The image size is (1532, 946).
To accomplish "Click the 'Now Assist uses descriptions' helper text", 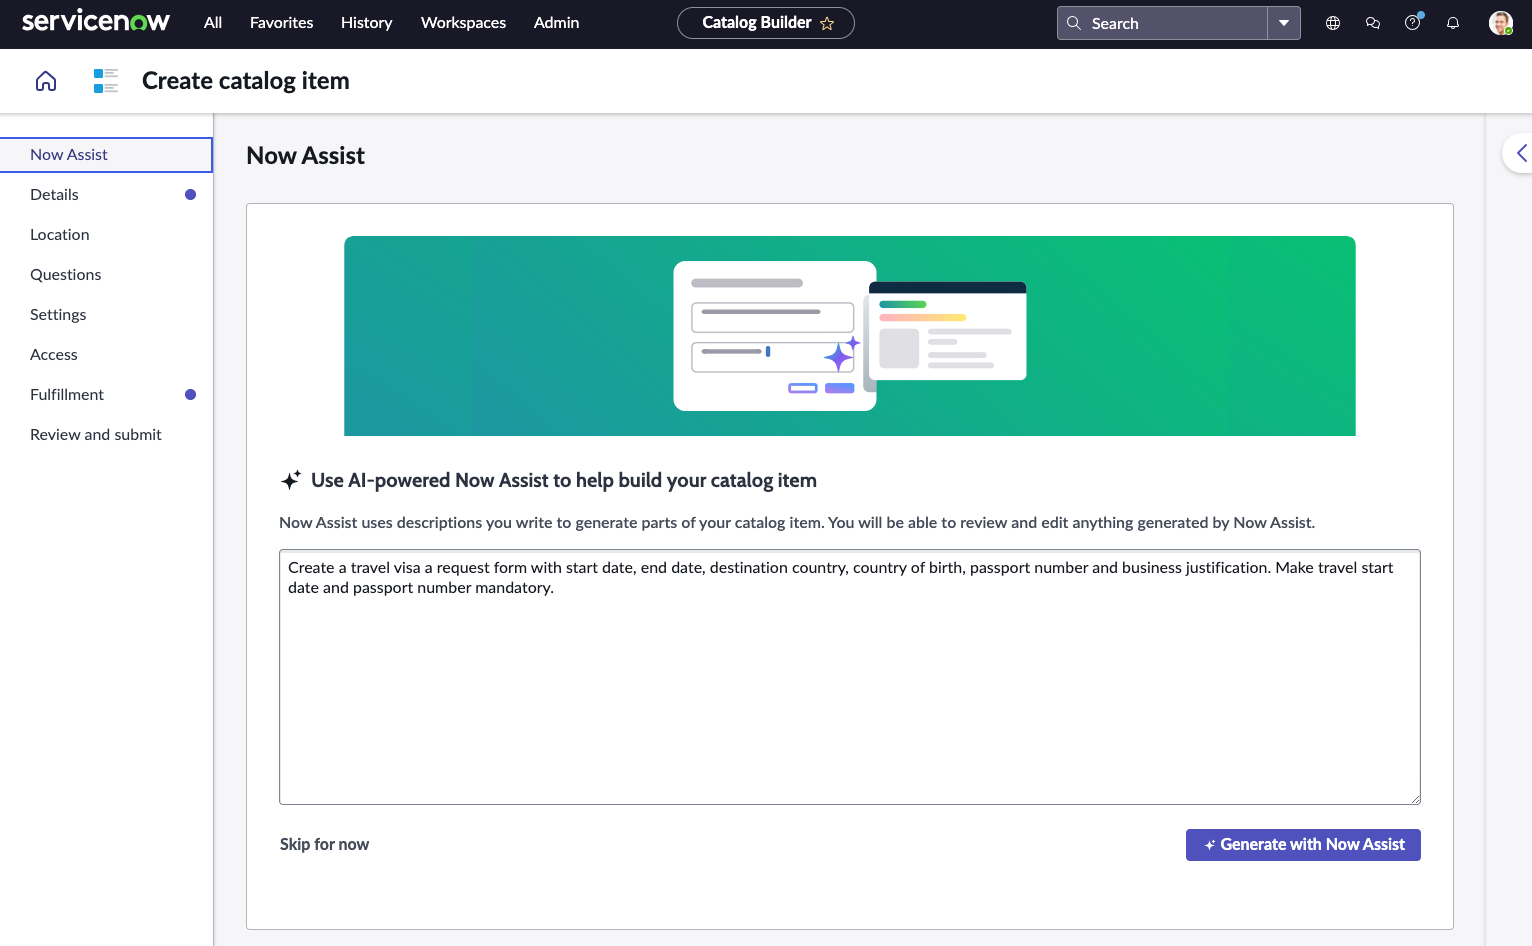I will (797, 523).
